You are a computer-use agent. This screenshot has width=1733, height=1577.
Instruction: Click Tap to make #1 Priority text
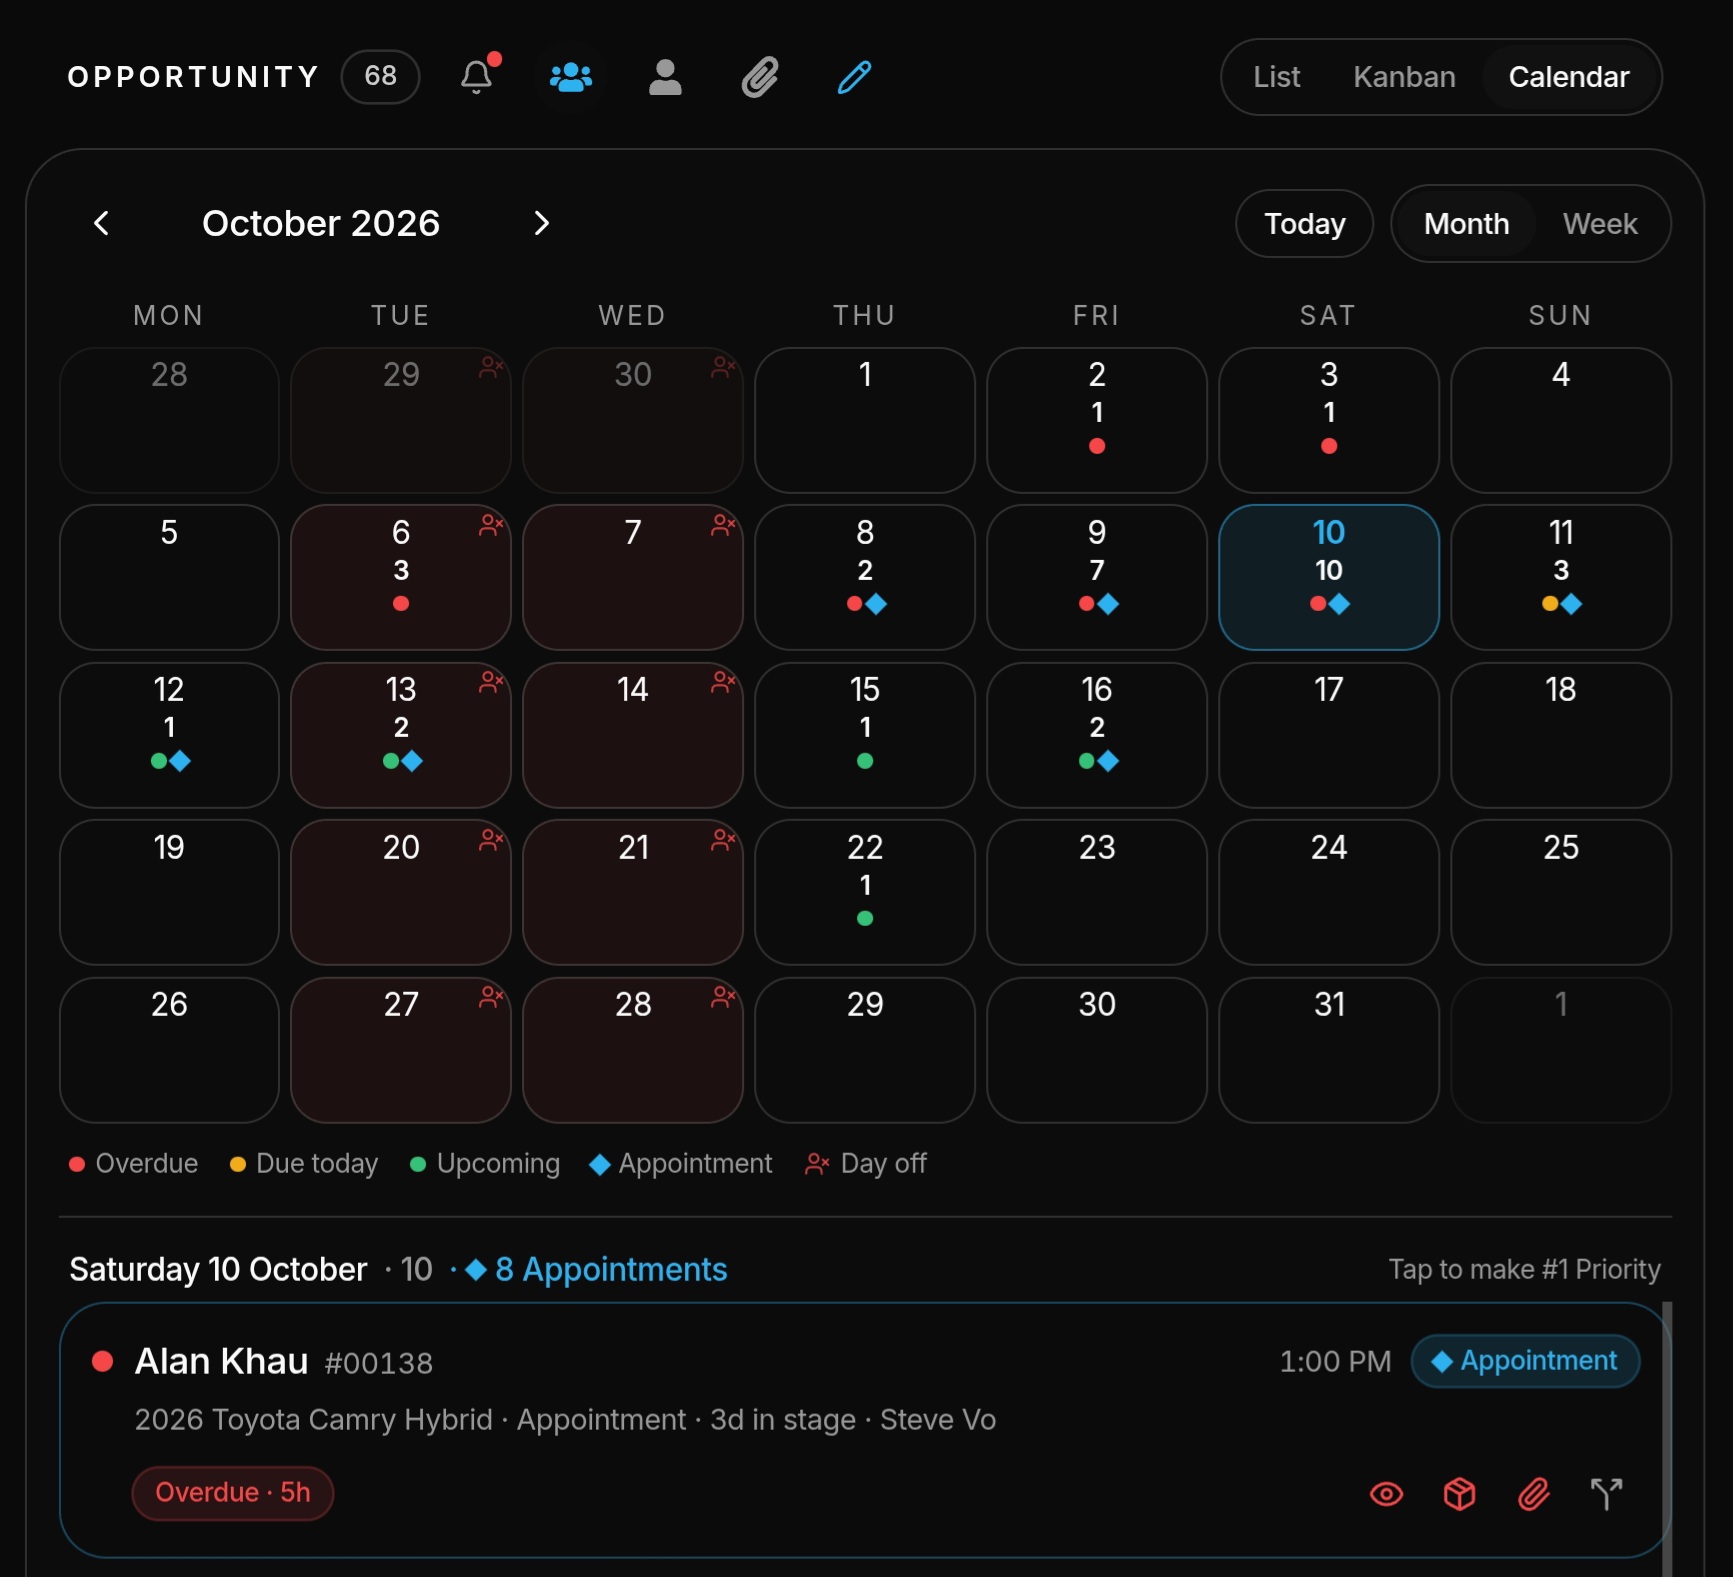tap(1524, 1270)
